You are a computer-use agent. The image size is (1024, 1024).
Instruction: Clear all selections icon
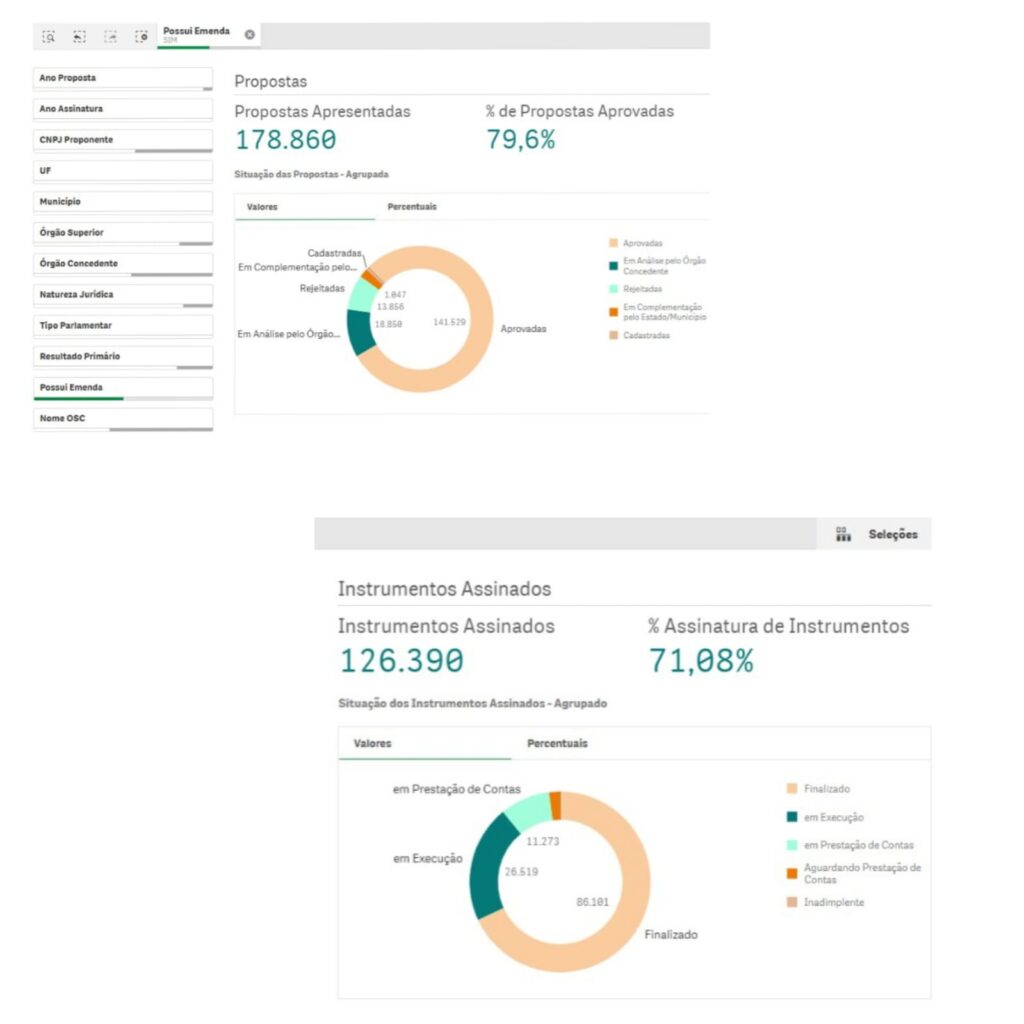(142, 37)
